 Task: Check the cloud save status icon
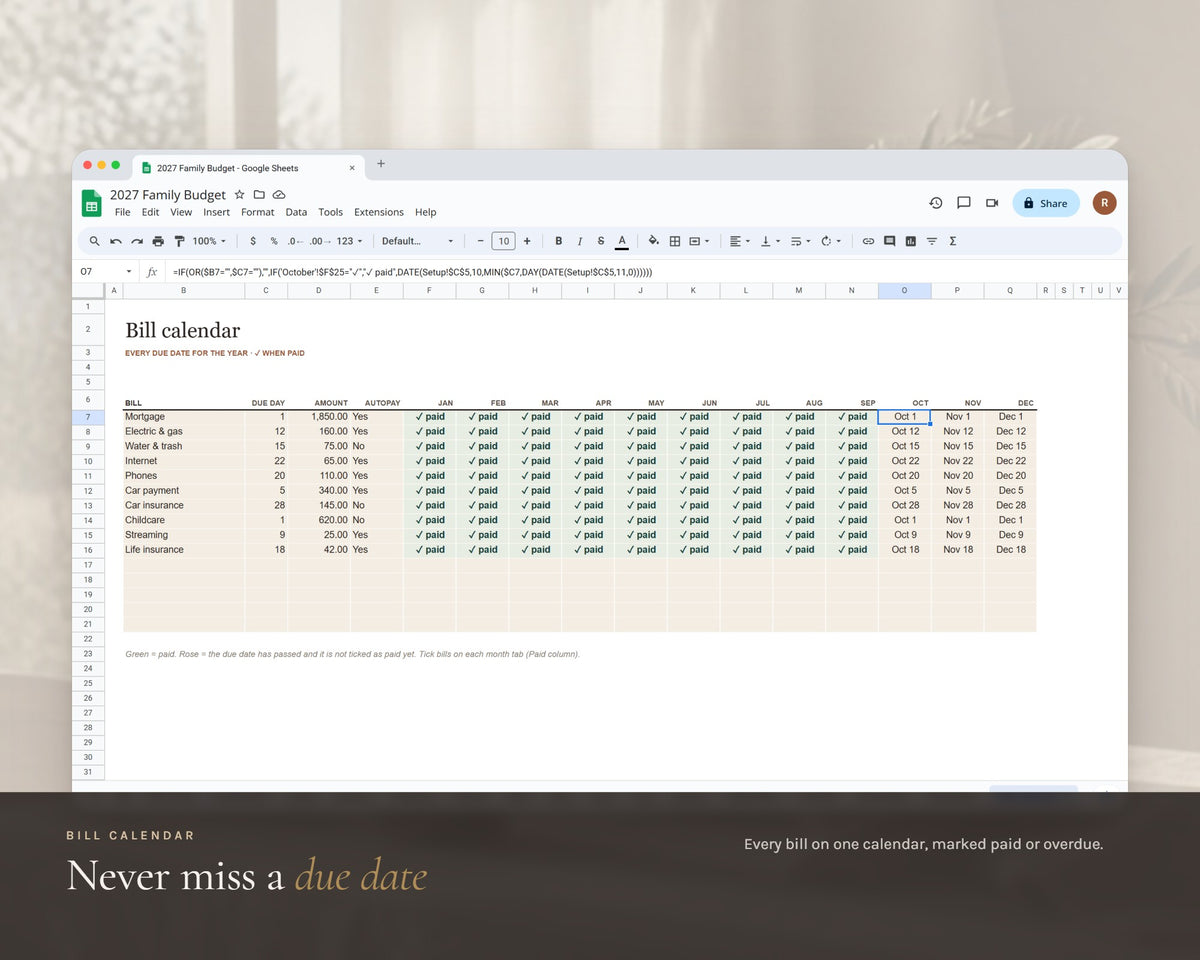tap(279, 195)
